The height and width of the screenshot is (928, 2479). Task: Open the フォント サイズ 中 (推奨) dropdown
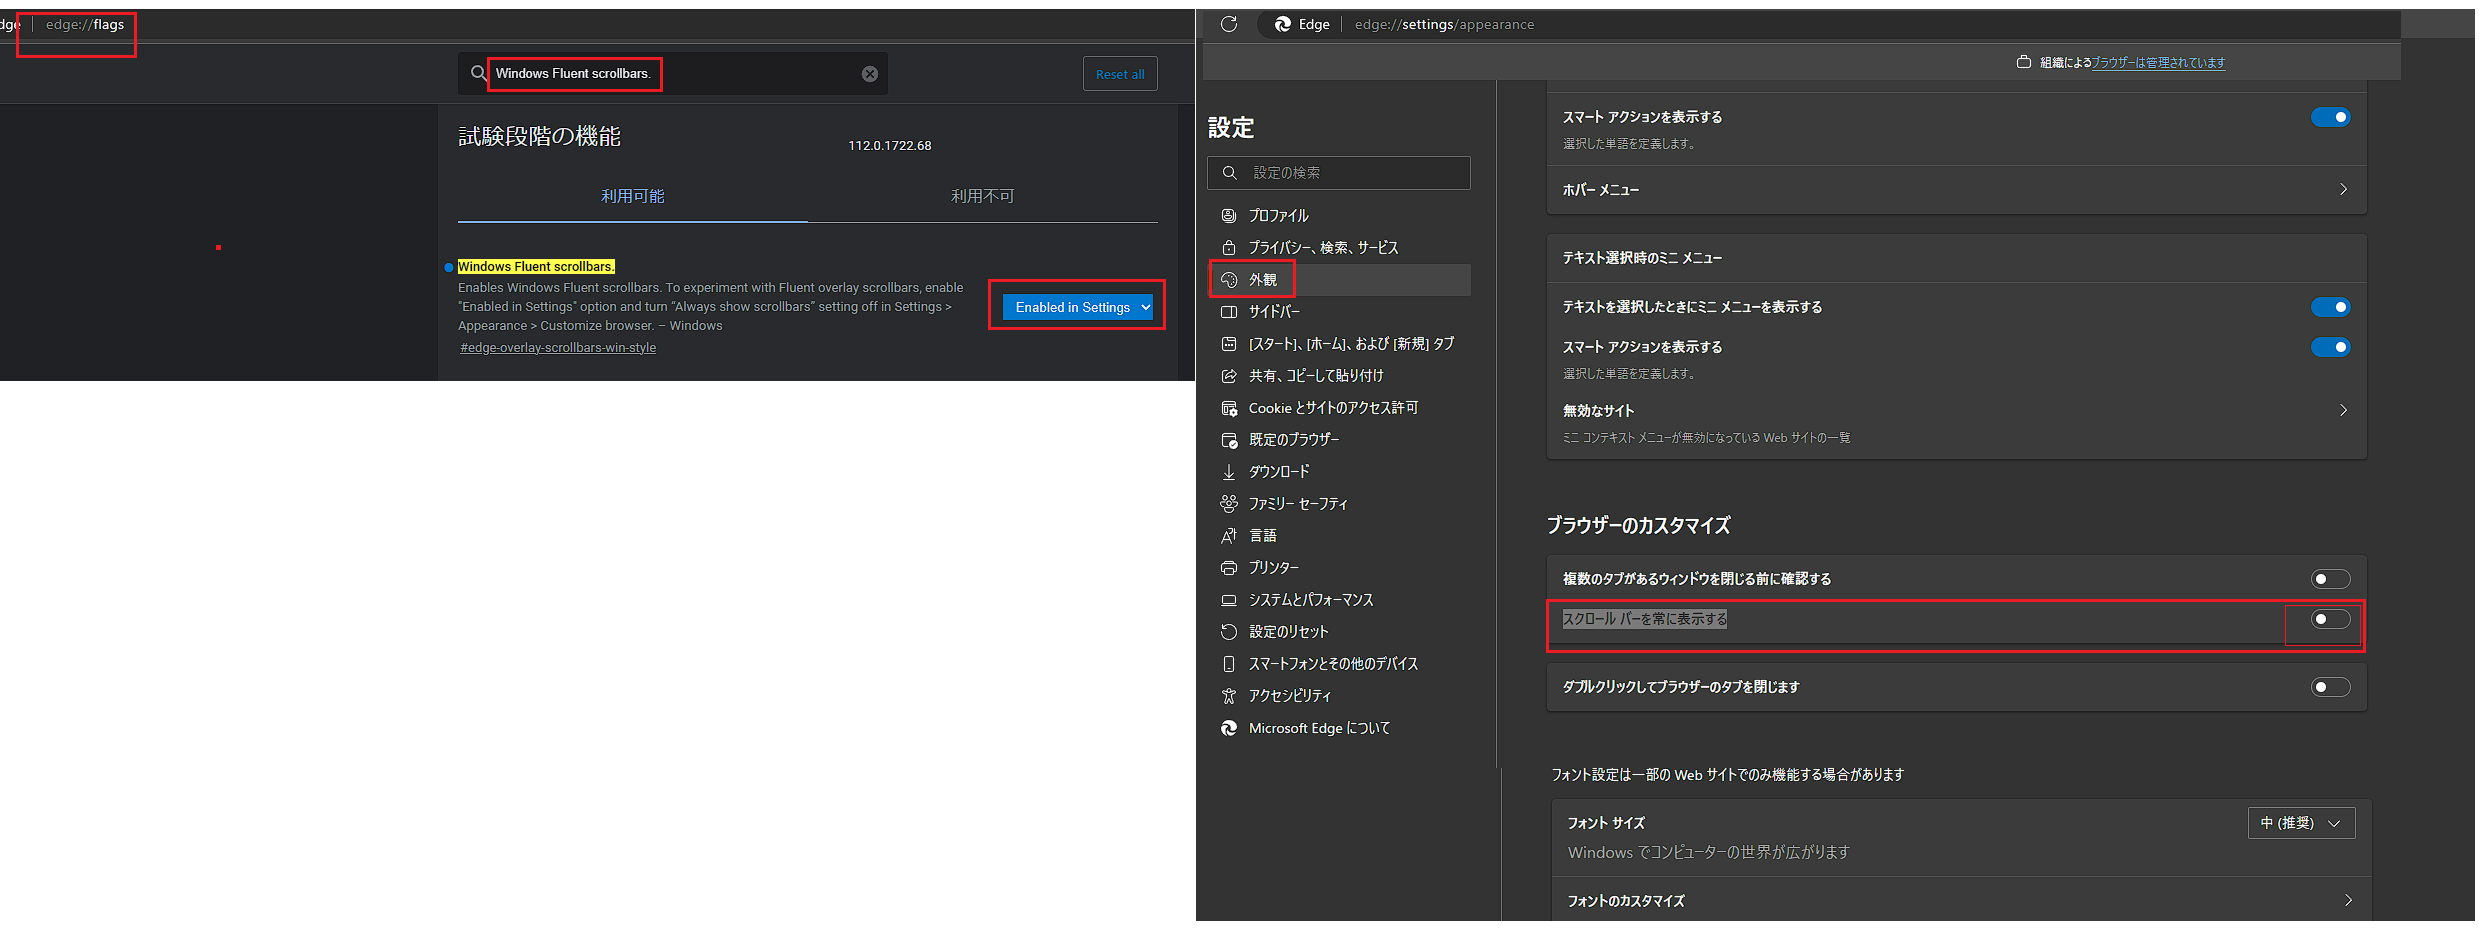(x=2301, y=823)
